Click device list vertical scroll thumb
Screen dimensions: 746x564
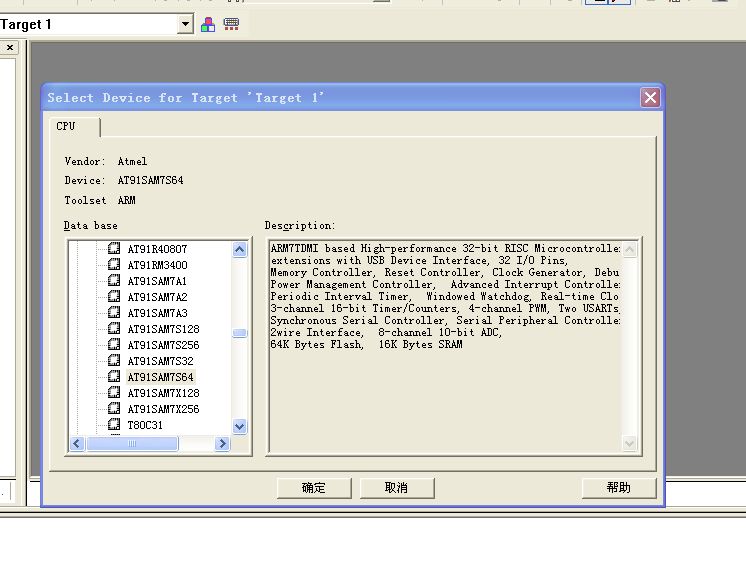240,333
